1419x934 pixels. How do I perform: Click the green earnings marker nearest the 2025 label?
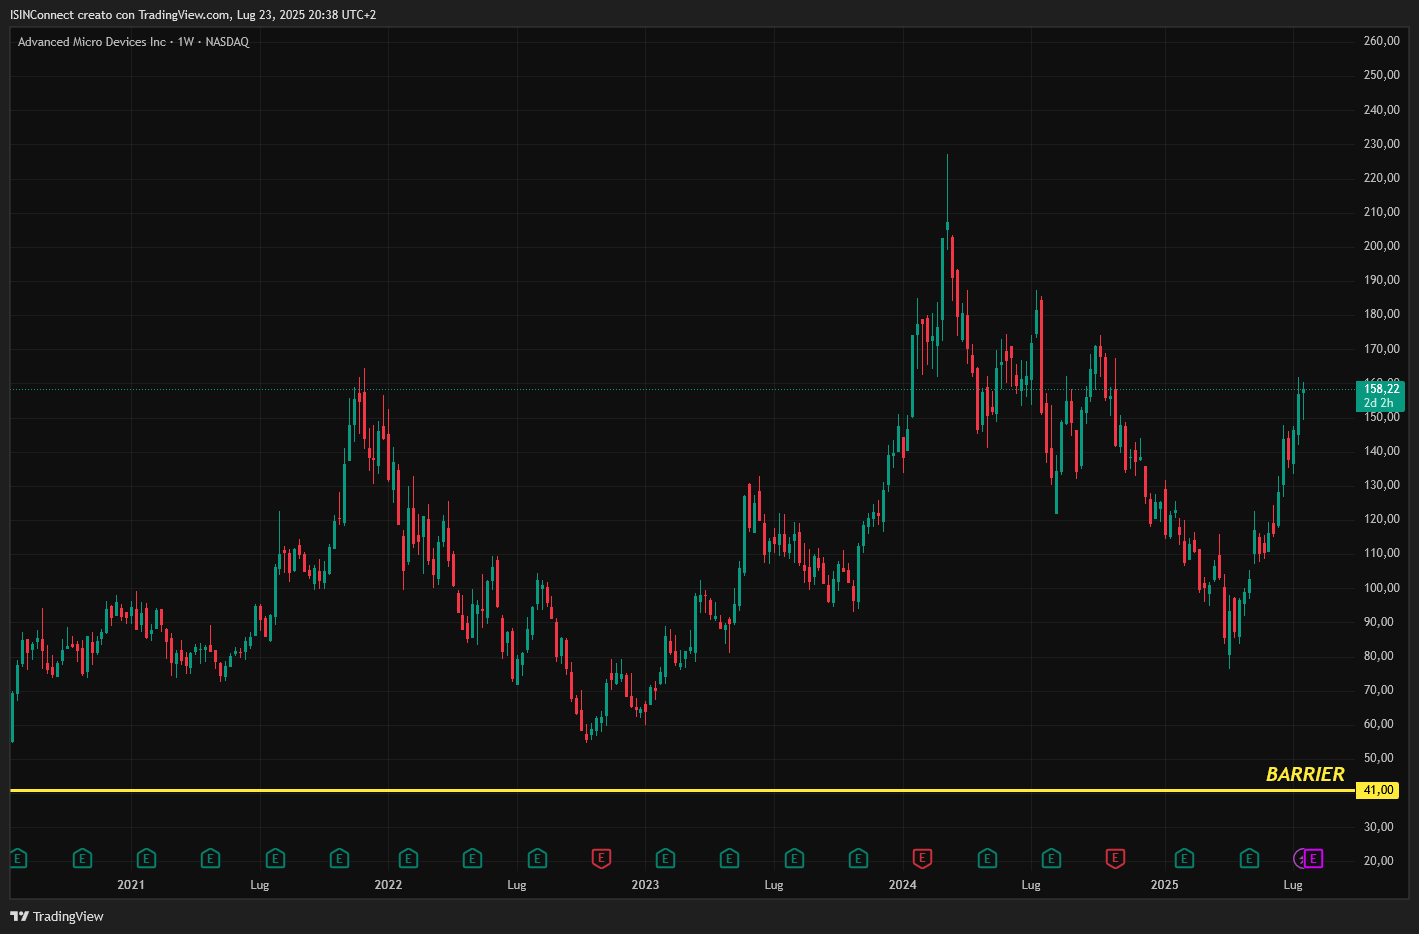(1184, 858)
